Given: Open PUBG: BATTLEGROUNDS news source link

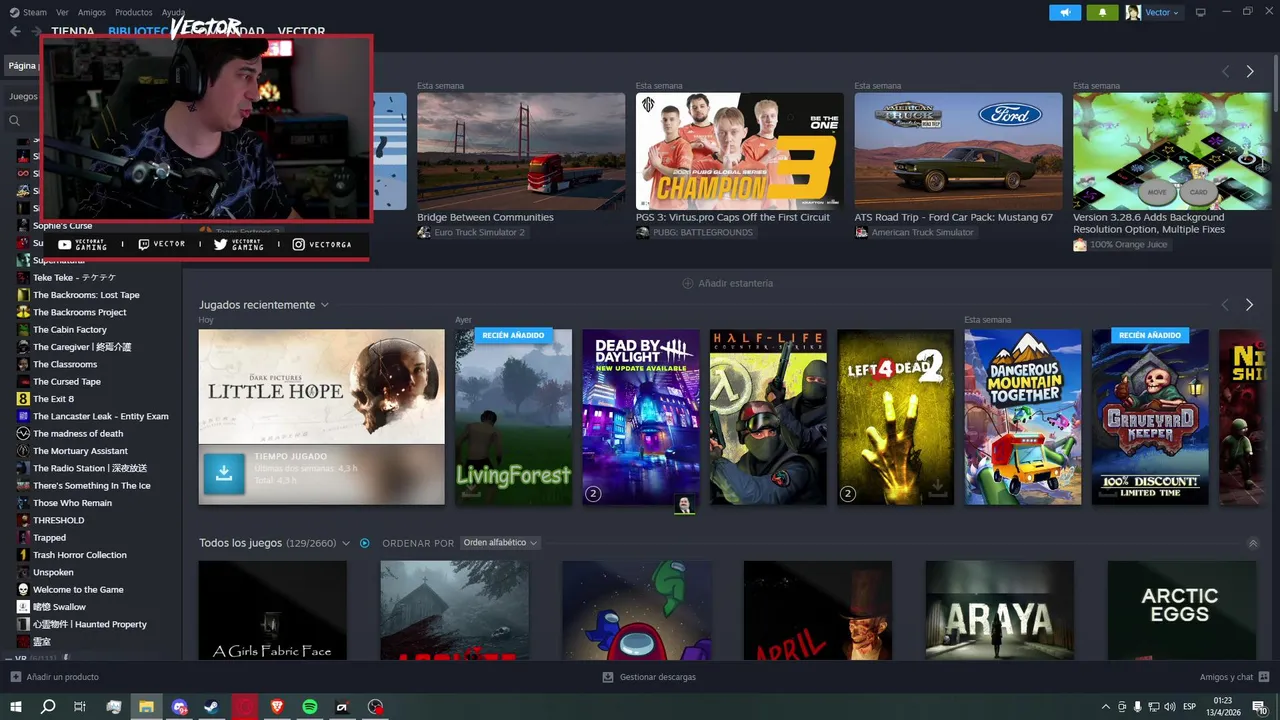Looking at the screenshot, I should point(703,232).
